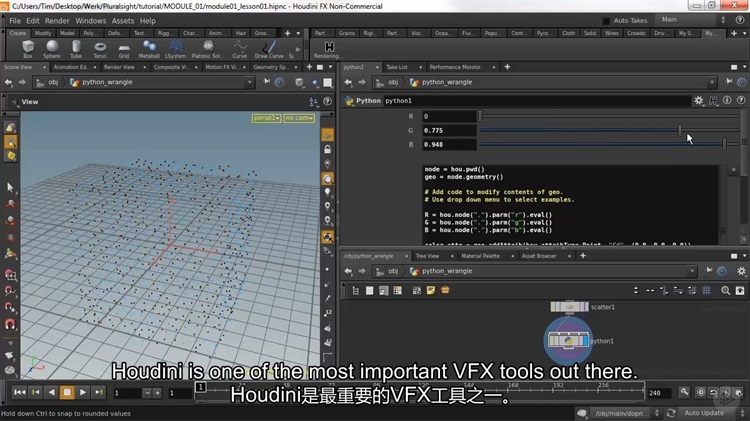Play the timeline forward
750x421 pixels.
coord(83,392)
